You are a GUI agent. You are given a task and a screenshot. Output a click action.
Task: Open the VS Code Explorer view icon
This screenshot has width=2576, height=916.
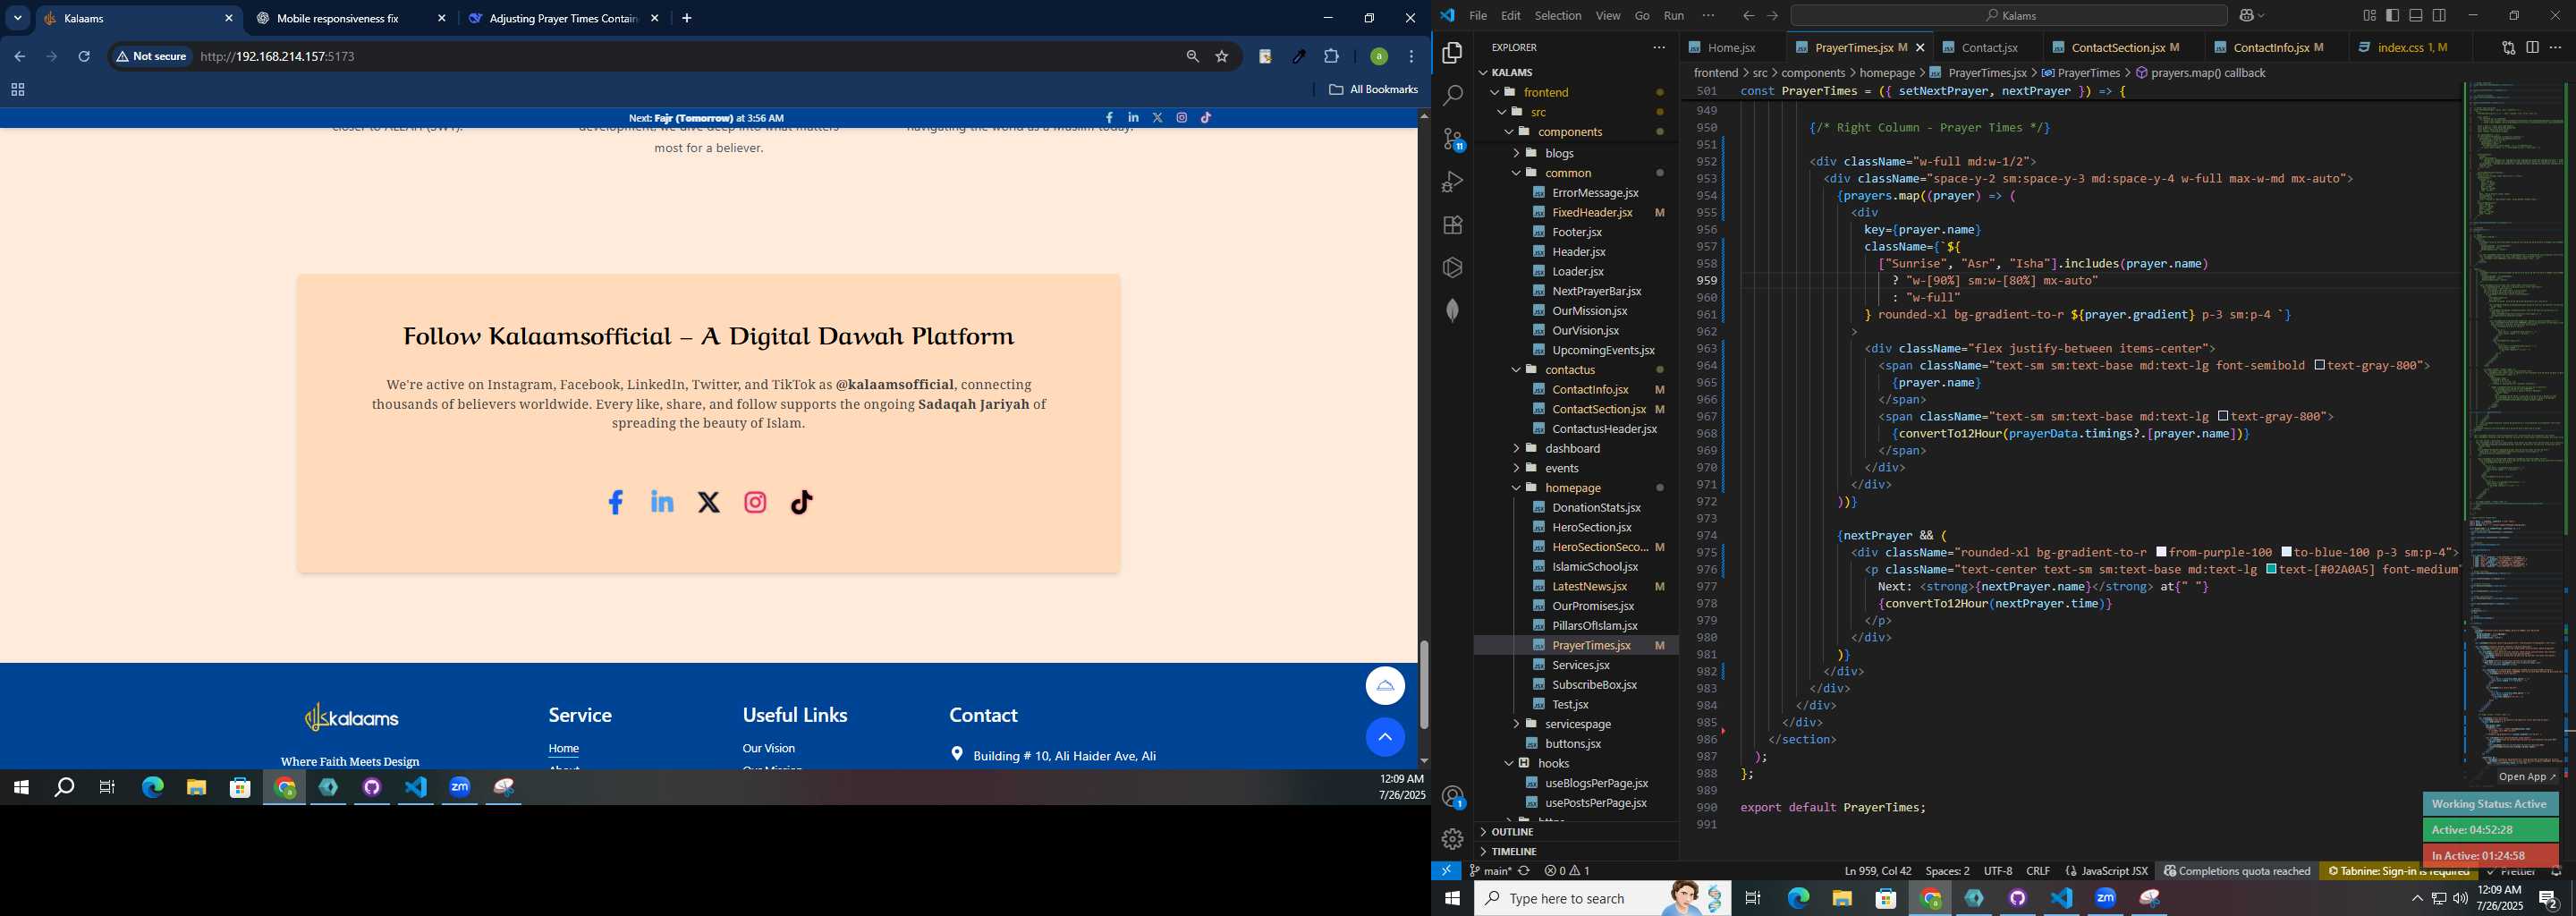(x=1453, y=53)
